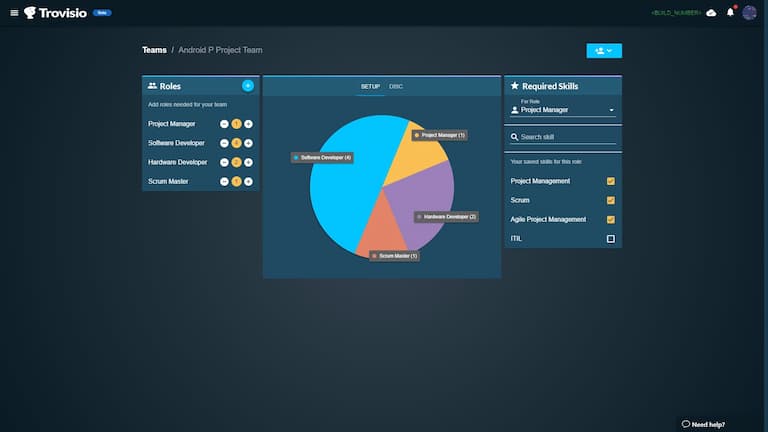Screen dimensions: 768x432
Task: Select the SETUP tab
Action: click(x=370, y=87)
